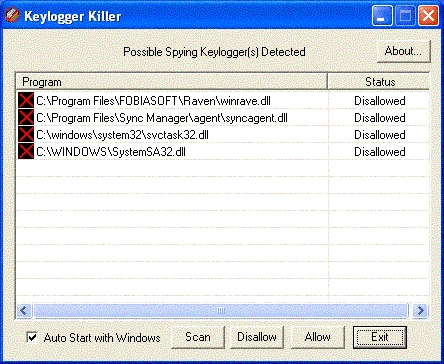Exit the Keylogger Killer application
This screenshot has height=364, width=444.
pyautogui.click(x=380, y=337)
